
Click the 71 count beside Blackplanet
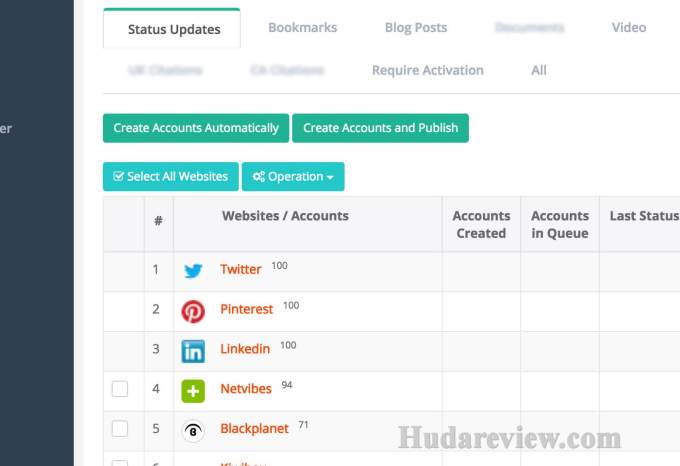(x=303, y=425)
